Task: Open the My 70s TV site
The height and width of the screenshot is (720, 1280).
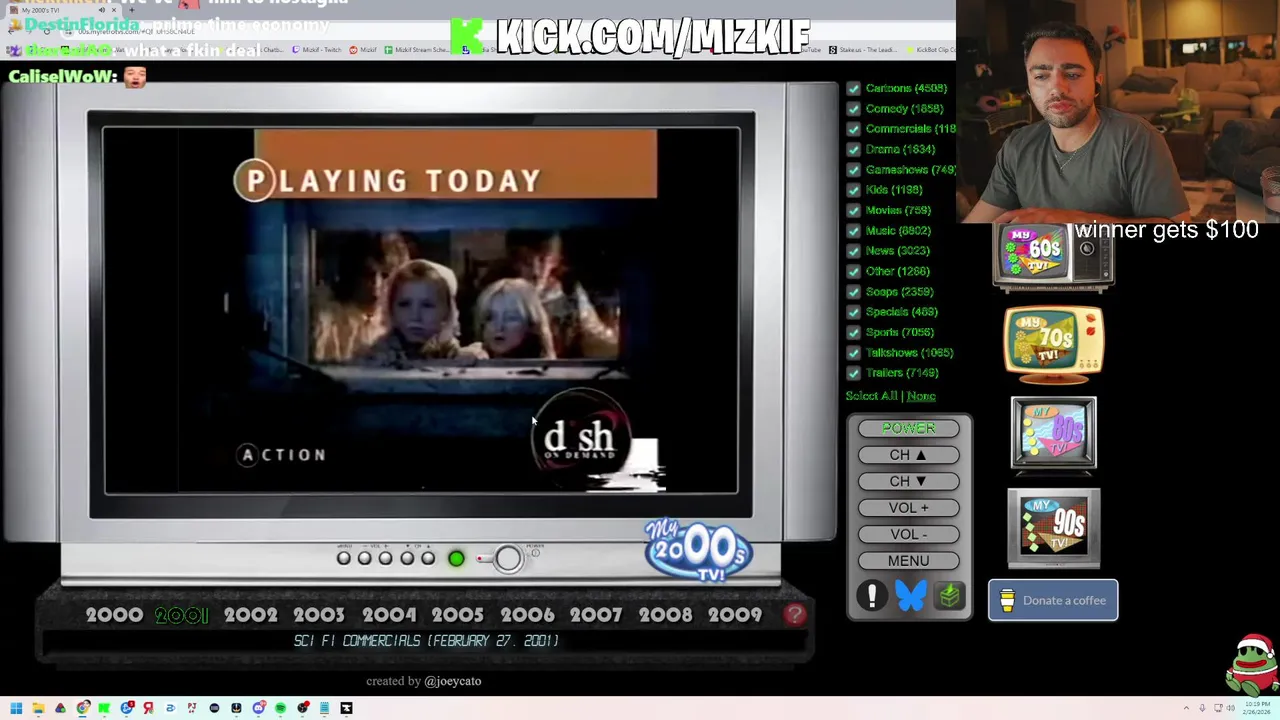Action: [1054, 345]
